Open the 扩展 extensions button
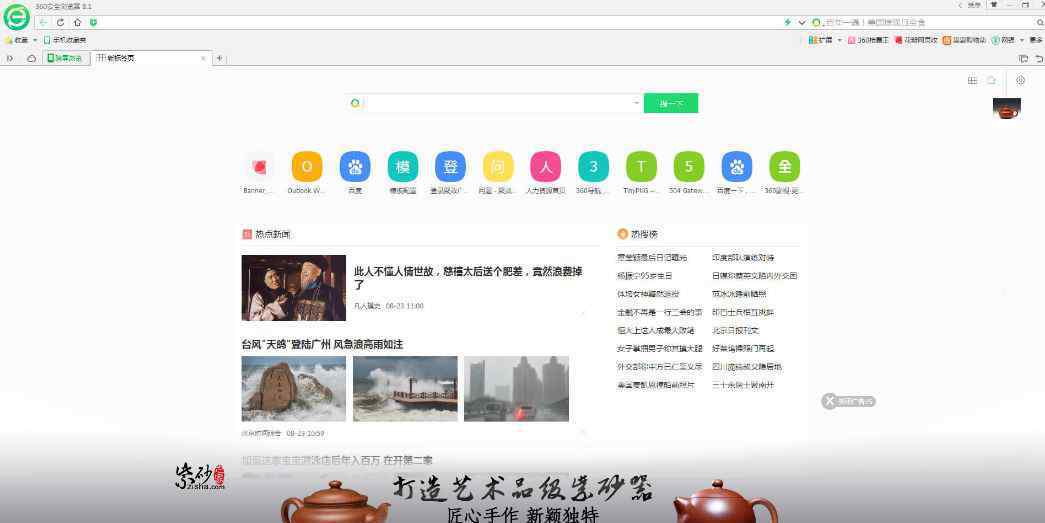 (820, 40)
